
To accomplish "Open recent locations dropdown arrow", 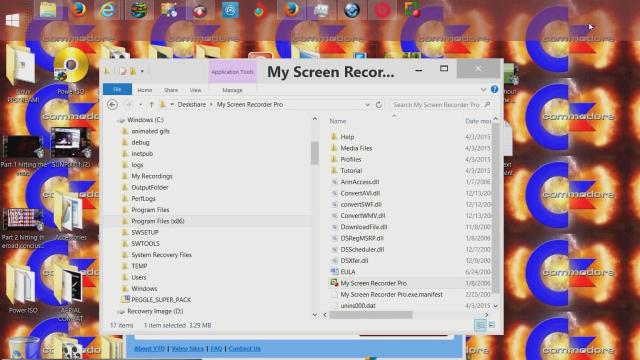I will (140, 105).
